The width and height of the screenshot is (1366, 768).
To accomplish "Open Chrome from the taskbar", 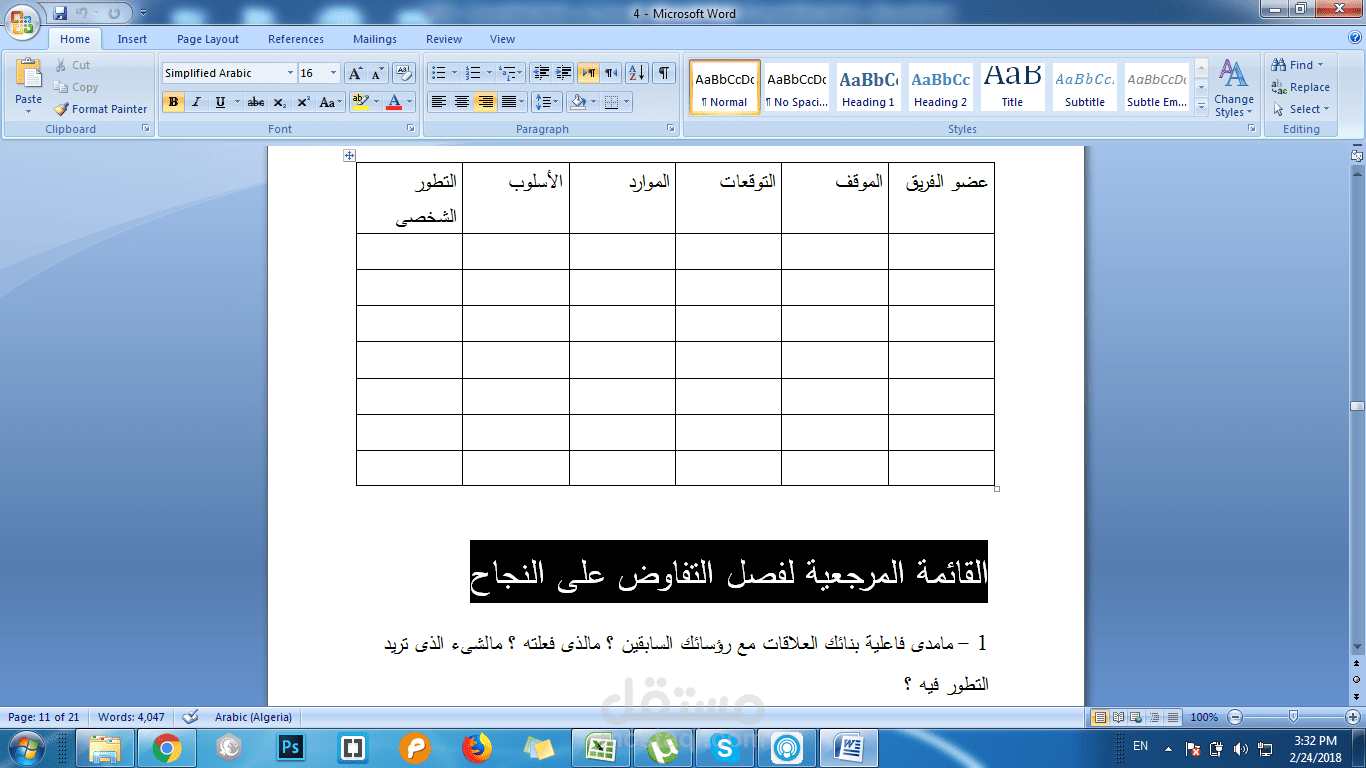I will 166,748.
